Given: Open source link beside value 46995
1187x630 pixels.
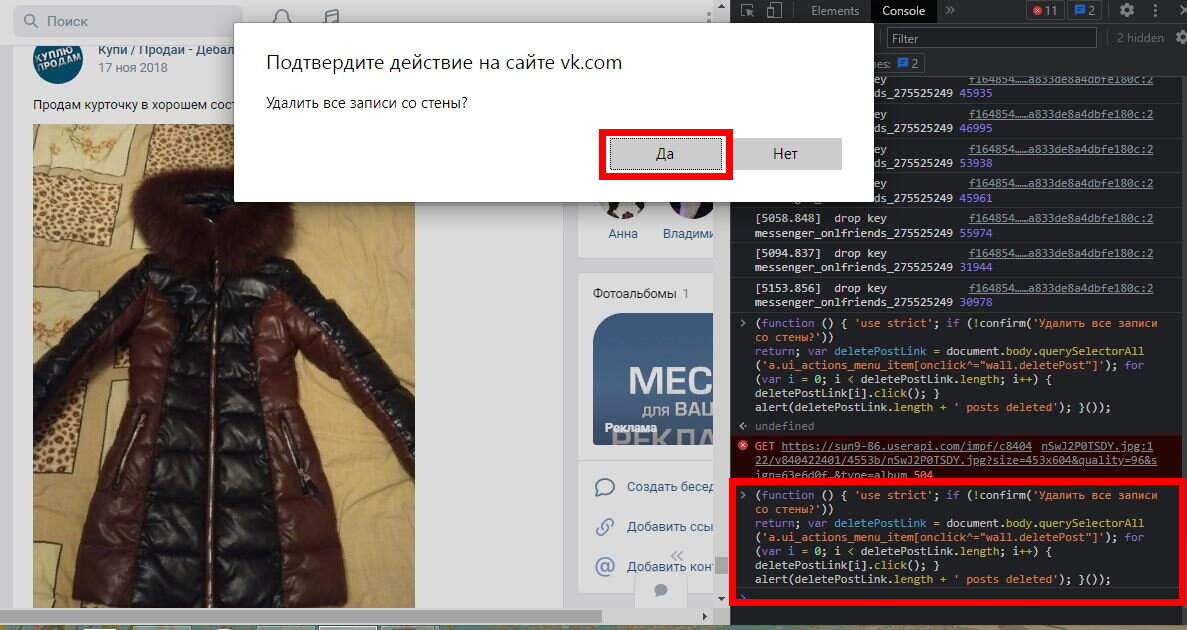Looking at the screenshot, I should 1061,114.
